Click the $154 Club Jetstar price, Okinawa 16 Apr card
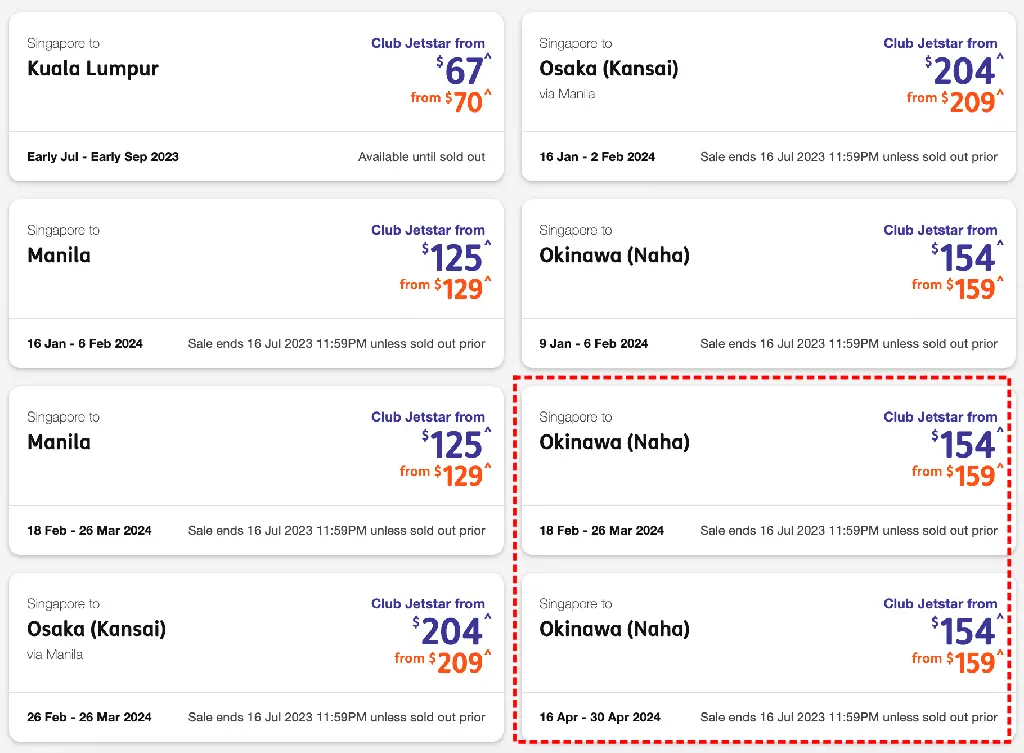This screenshot has width=1024, height=753. tap(967, 630)
